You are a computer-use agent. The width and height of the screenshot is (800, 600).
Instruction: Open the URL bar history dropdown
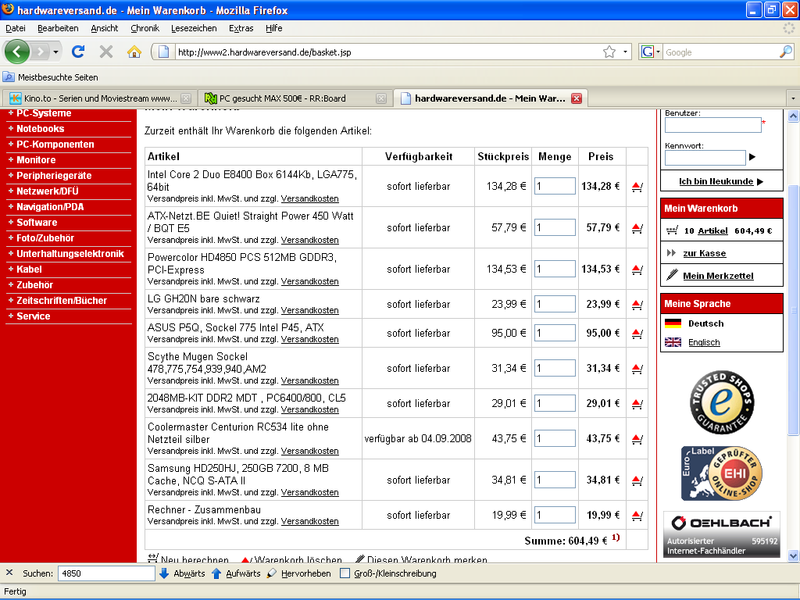point(625,52)
